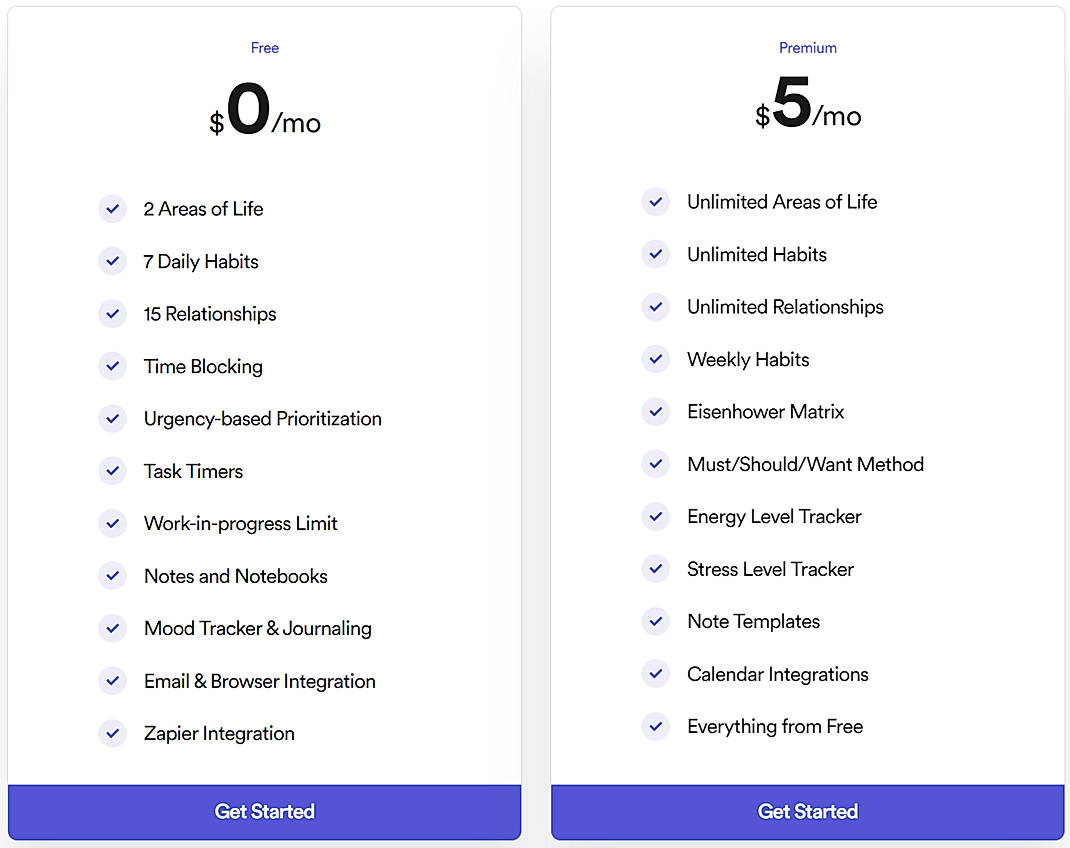Click the checkmark beside Unlimited Areas of Life
Image resolution: width=1070 pixels, height=848 pixels.
[x=656, y=202]
